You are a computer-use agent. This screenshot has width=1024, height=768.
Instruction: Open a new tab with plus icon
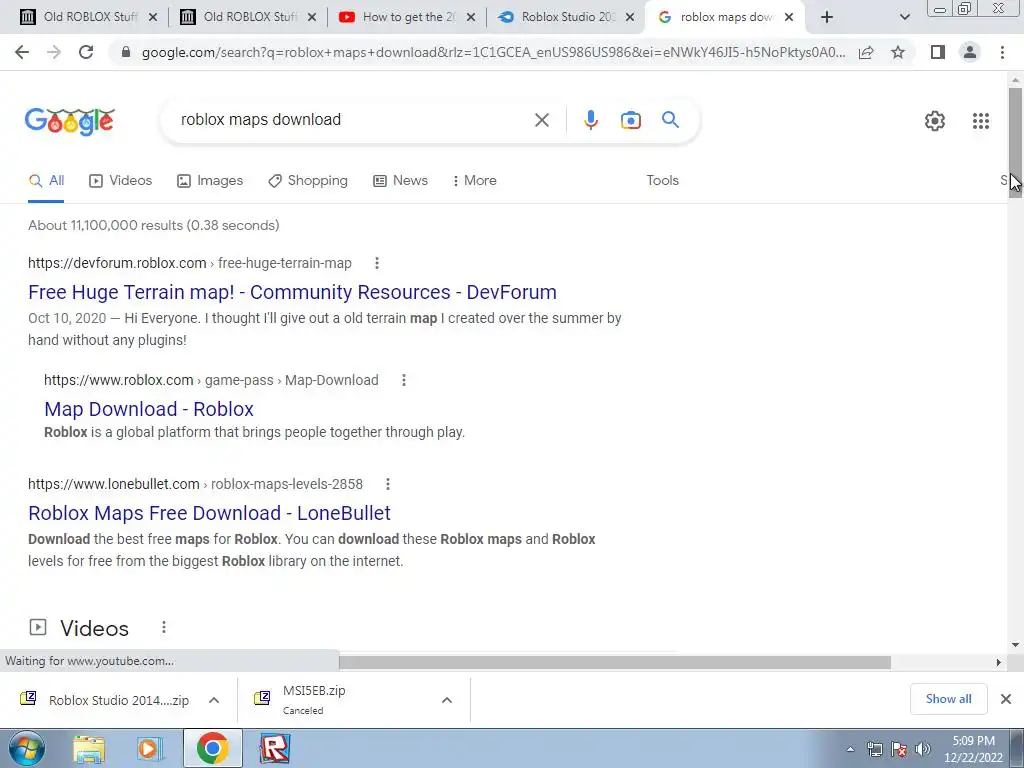pyautogui.click(x=827, y=17)
